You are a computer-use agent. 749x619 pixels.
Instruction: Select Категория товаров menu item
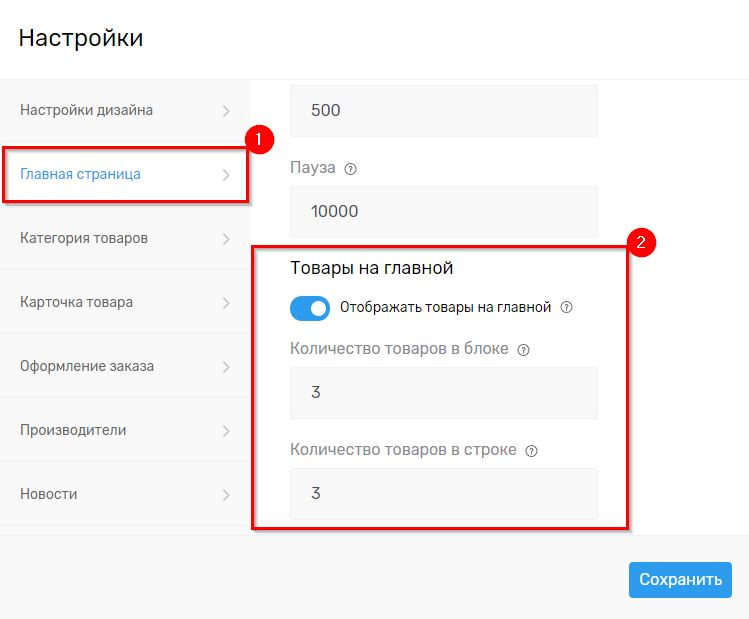pos(84,238)
